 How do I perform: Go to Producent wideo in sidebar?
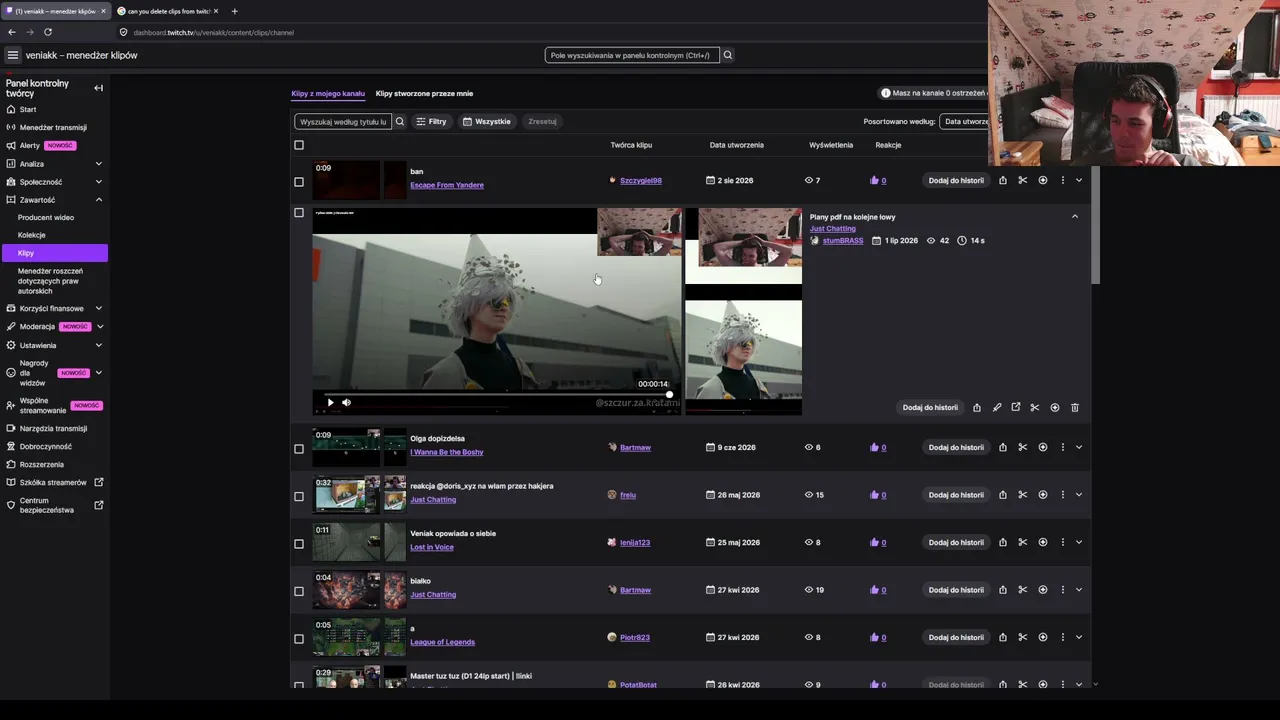click(x=46, y=218)
